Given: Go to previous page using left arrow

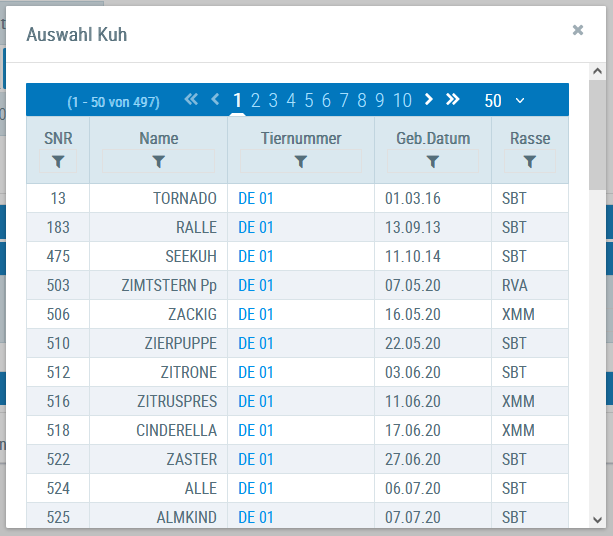Looking at the screenshot, I should (x=215, y=100).
